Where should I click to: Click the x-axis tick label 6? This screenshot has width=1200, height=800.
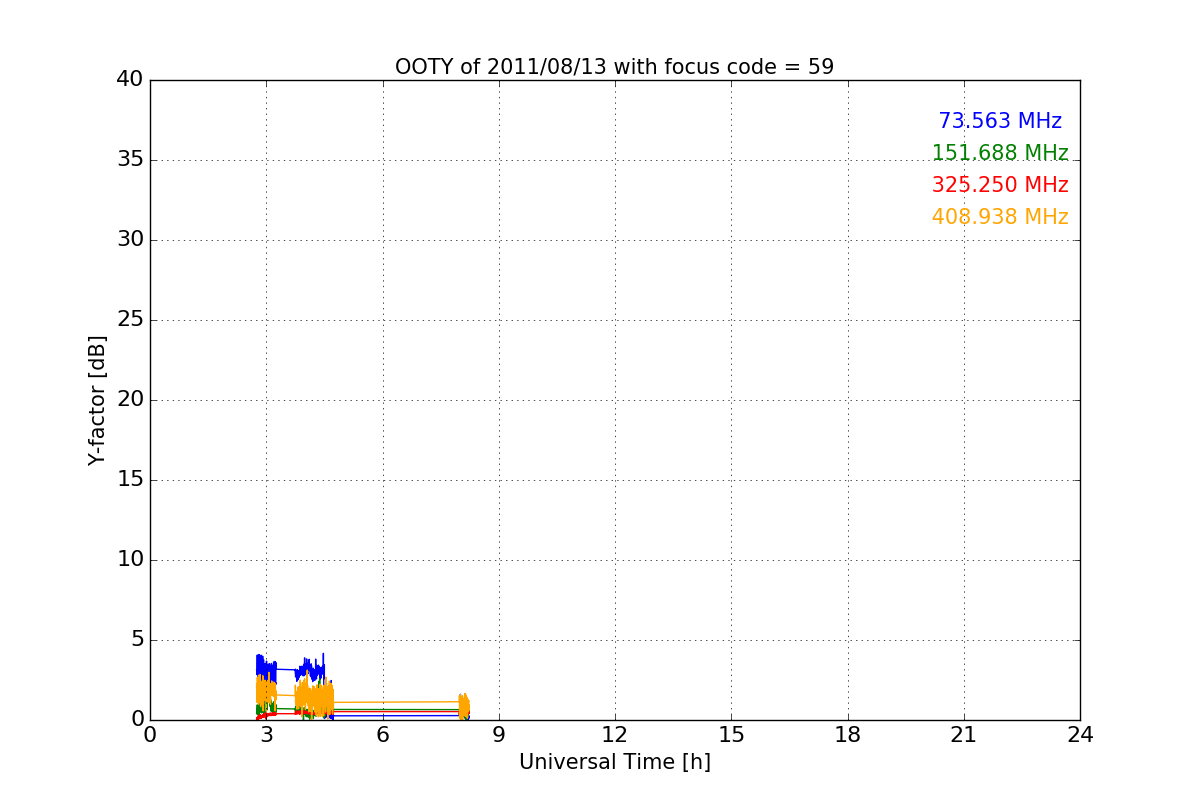382,735
